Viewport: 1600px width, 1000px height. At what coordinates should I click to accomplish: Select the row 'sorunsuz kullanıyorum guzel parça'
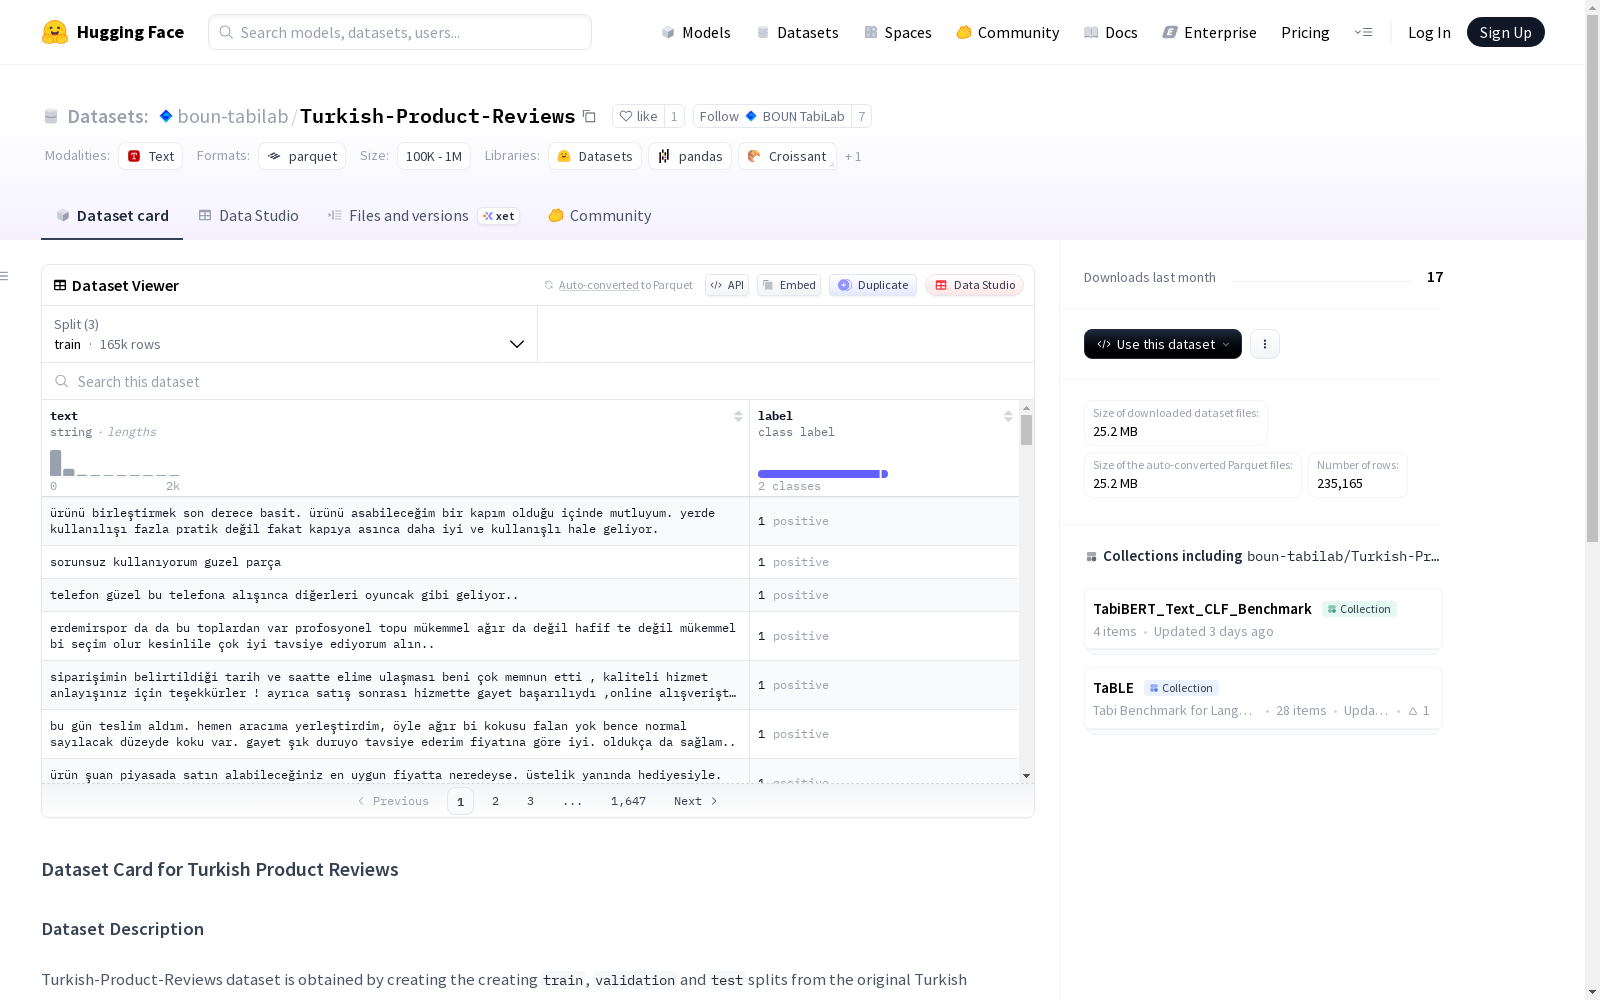coord(530,562)
